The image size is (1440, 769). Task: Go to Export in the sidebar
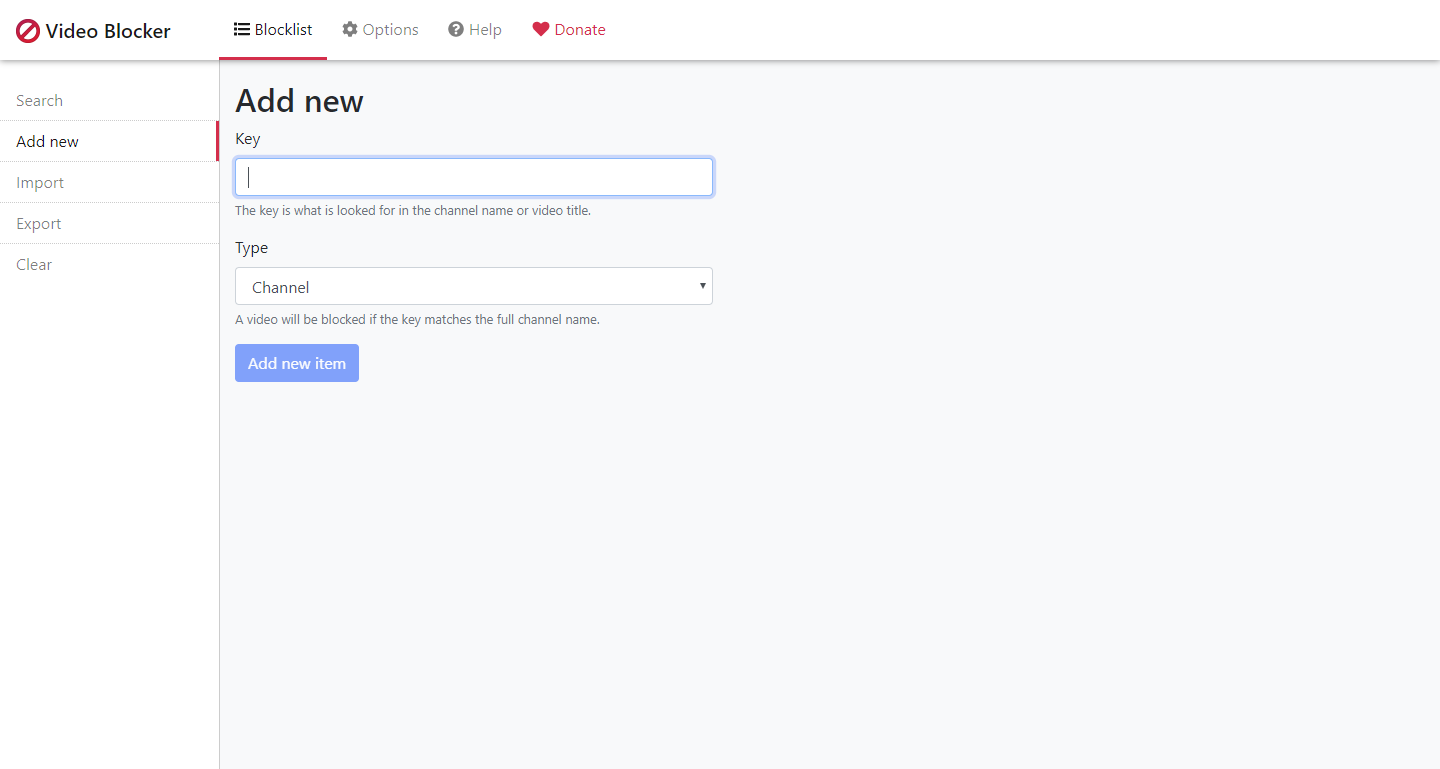(x=39, y=223)
